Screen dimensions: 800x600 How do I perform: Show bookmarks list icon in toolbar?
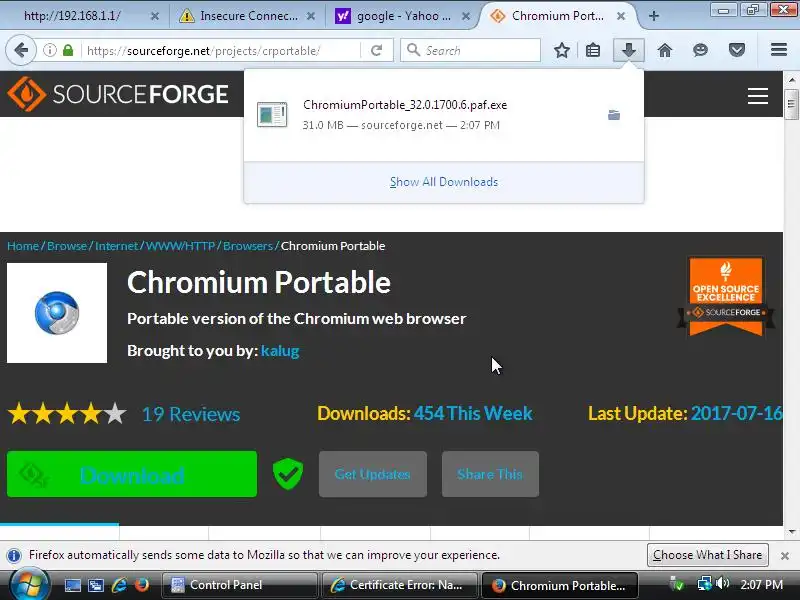[592, 51]
